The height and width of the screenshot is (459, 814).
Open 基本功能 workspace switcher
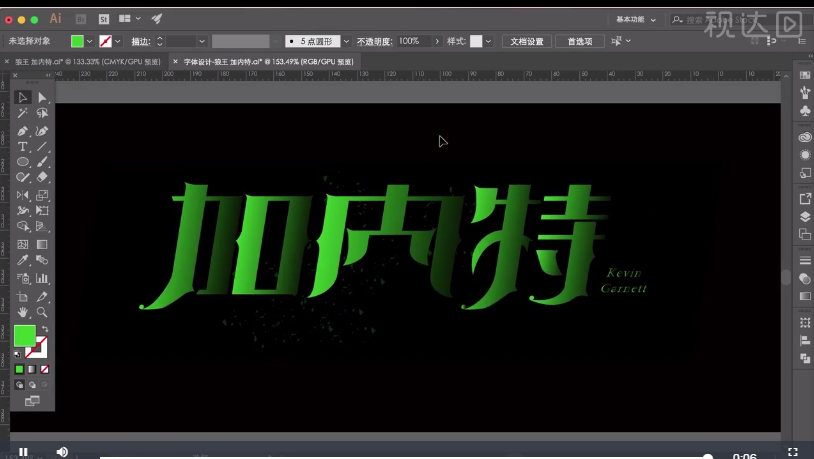pos(636,20)
